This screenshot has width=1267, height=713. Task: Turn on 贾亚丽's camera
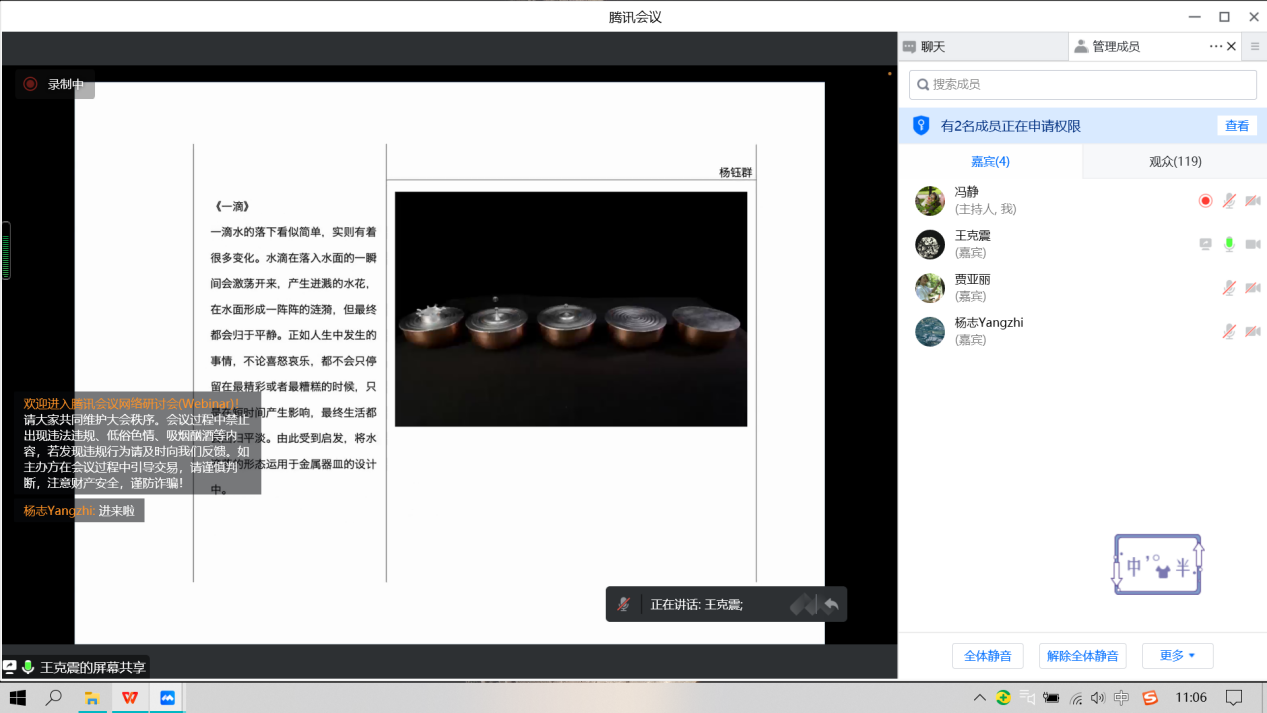tap(1252, 288)
